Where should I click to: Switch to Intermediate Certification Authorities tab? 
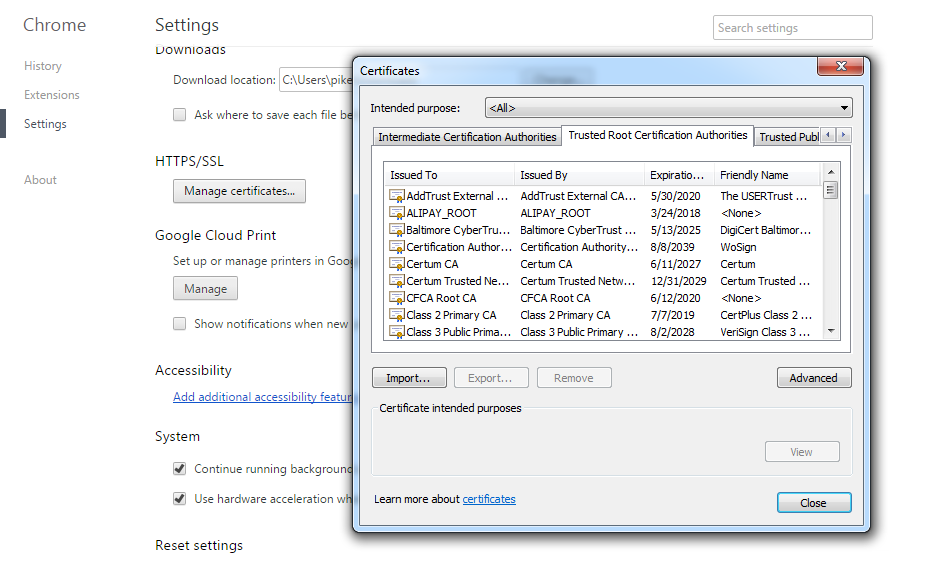point(467,137)
